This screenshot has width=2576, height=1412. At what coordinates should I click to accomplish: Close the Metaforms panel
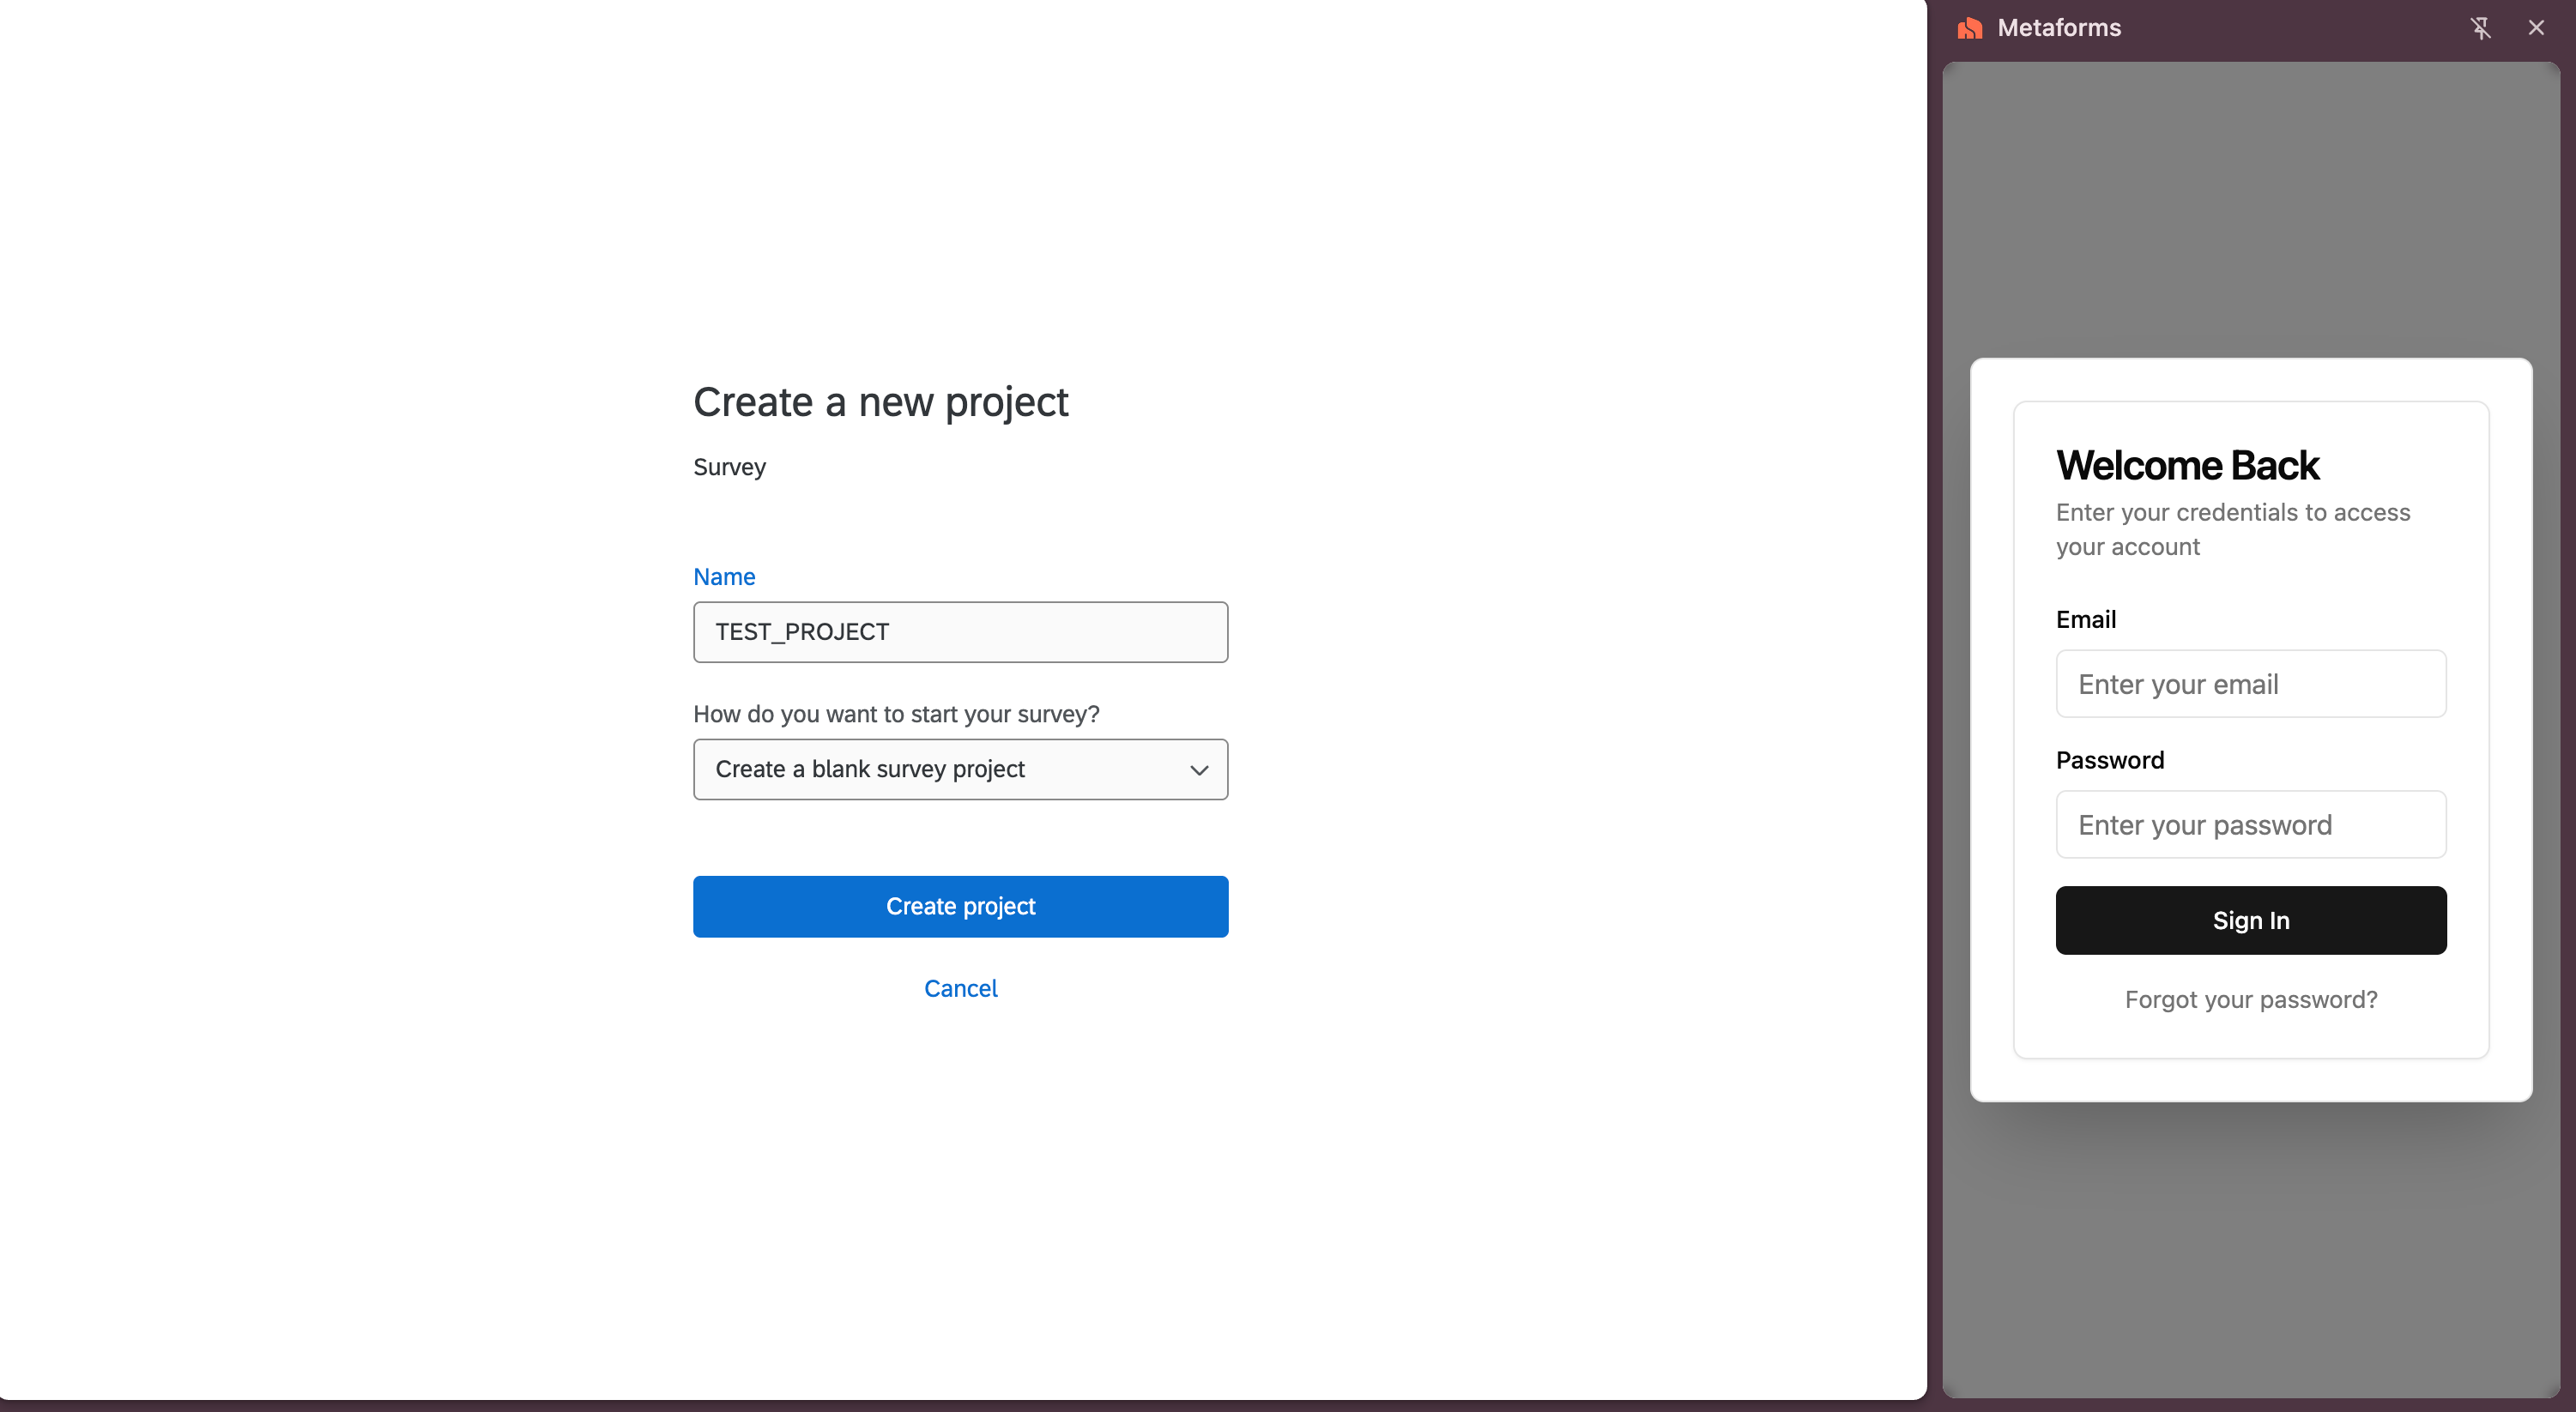(2536, 28)
